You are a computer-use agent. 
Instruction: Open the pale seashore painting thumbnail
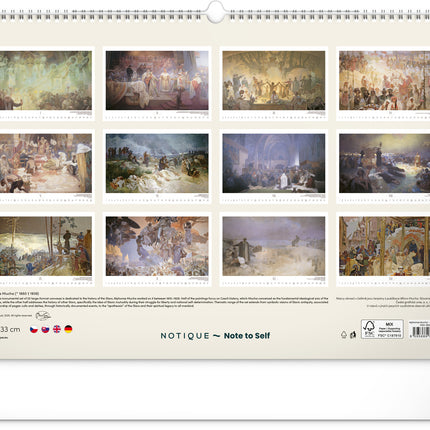pyautogui.click(x=274, y=246)
